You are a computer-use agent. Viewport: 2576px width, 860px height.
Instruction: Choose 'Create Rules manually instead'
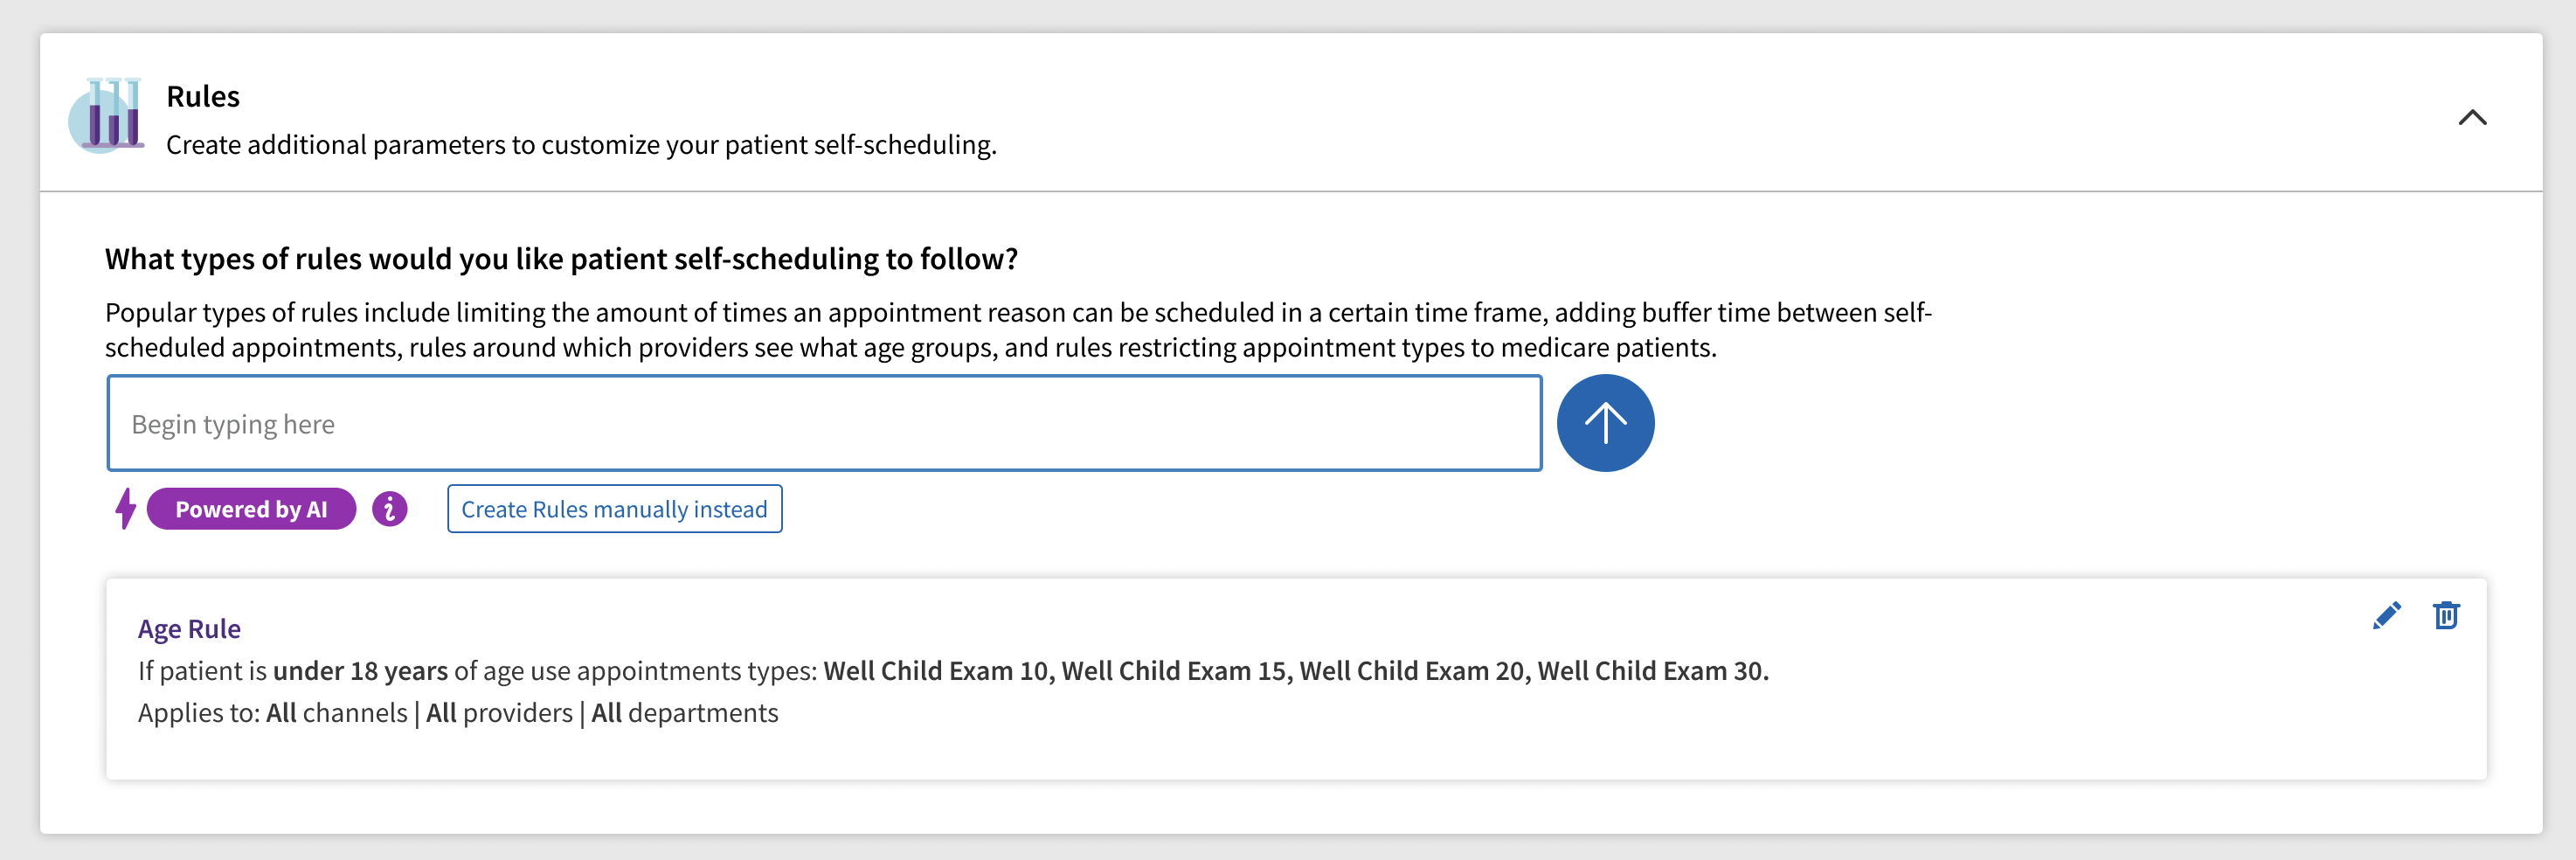coord(614,509)
